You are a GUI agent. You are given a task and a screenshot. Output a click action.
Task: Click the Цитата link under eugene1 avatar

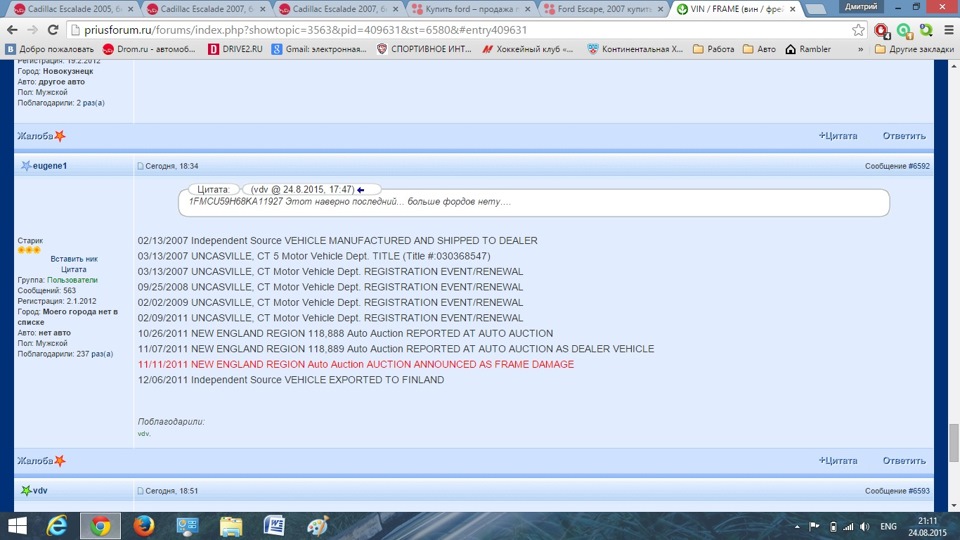click(x=73, y=269)
